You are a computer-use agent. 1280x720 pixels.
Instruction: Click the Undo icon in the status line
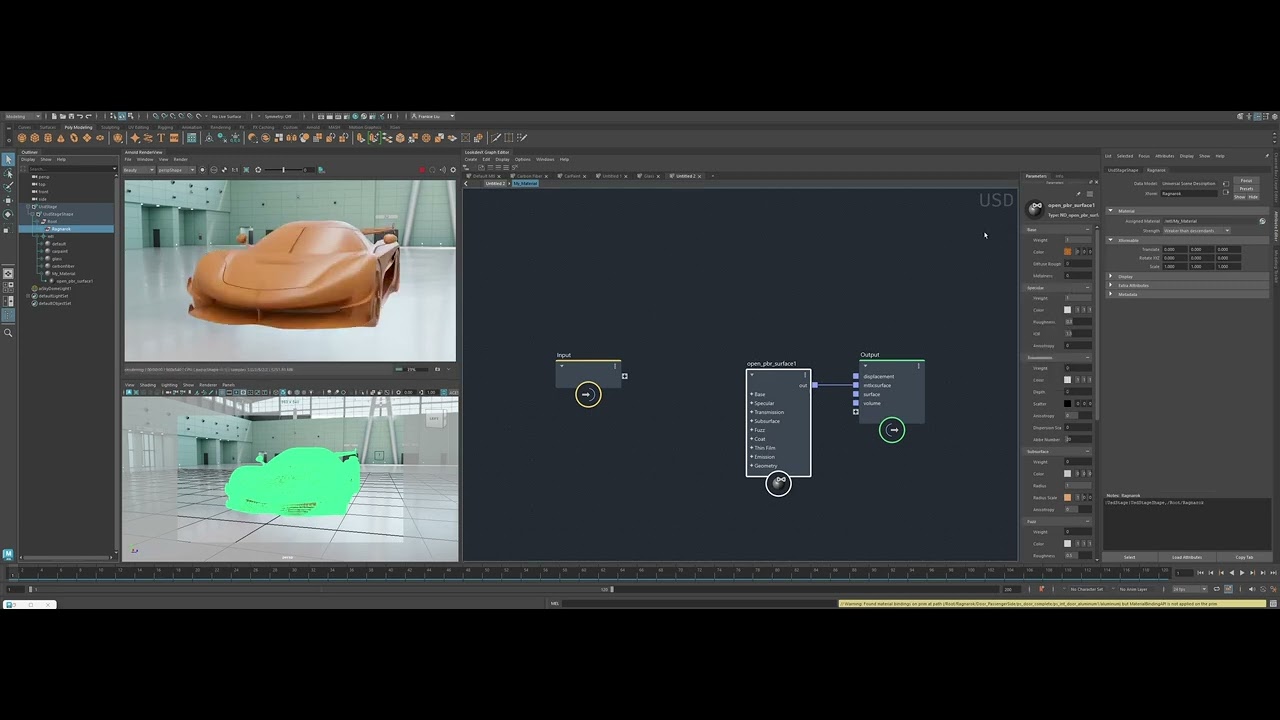coord(80,116)
